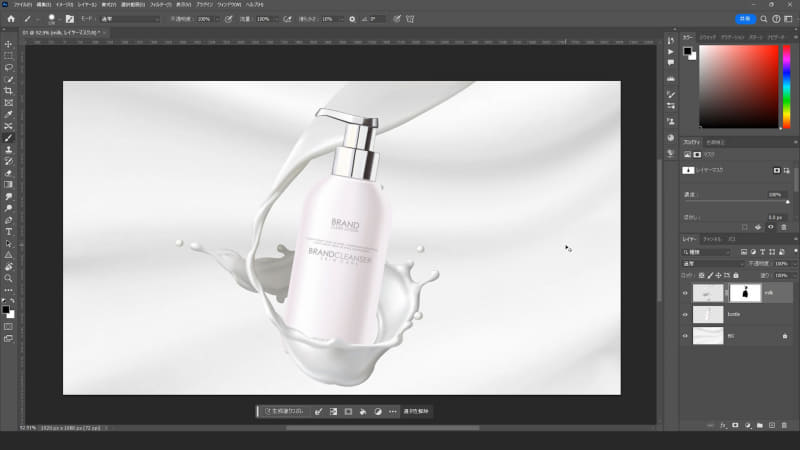This screenshot has width=800, height=450.
Task: Select the Eraser tool
Action: (9, 173)
